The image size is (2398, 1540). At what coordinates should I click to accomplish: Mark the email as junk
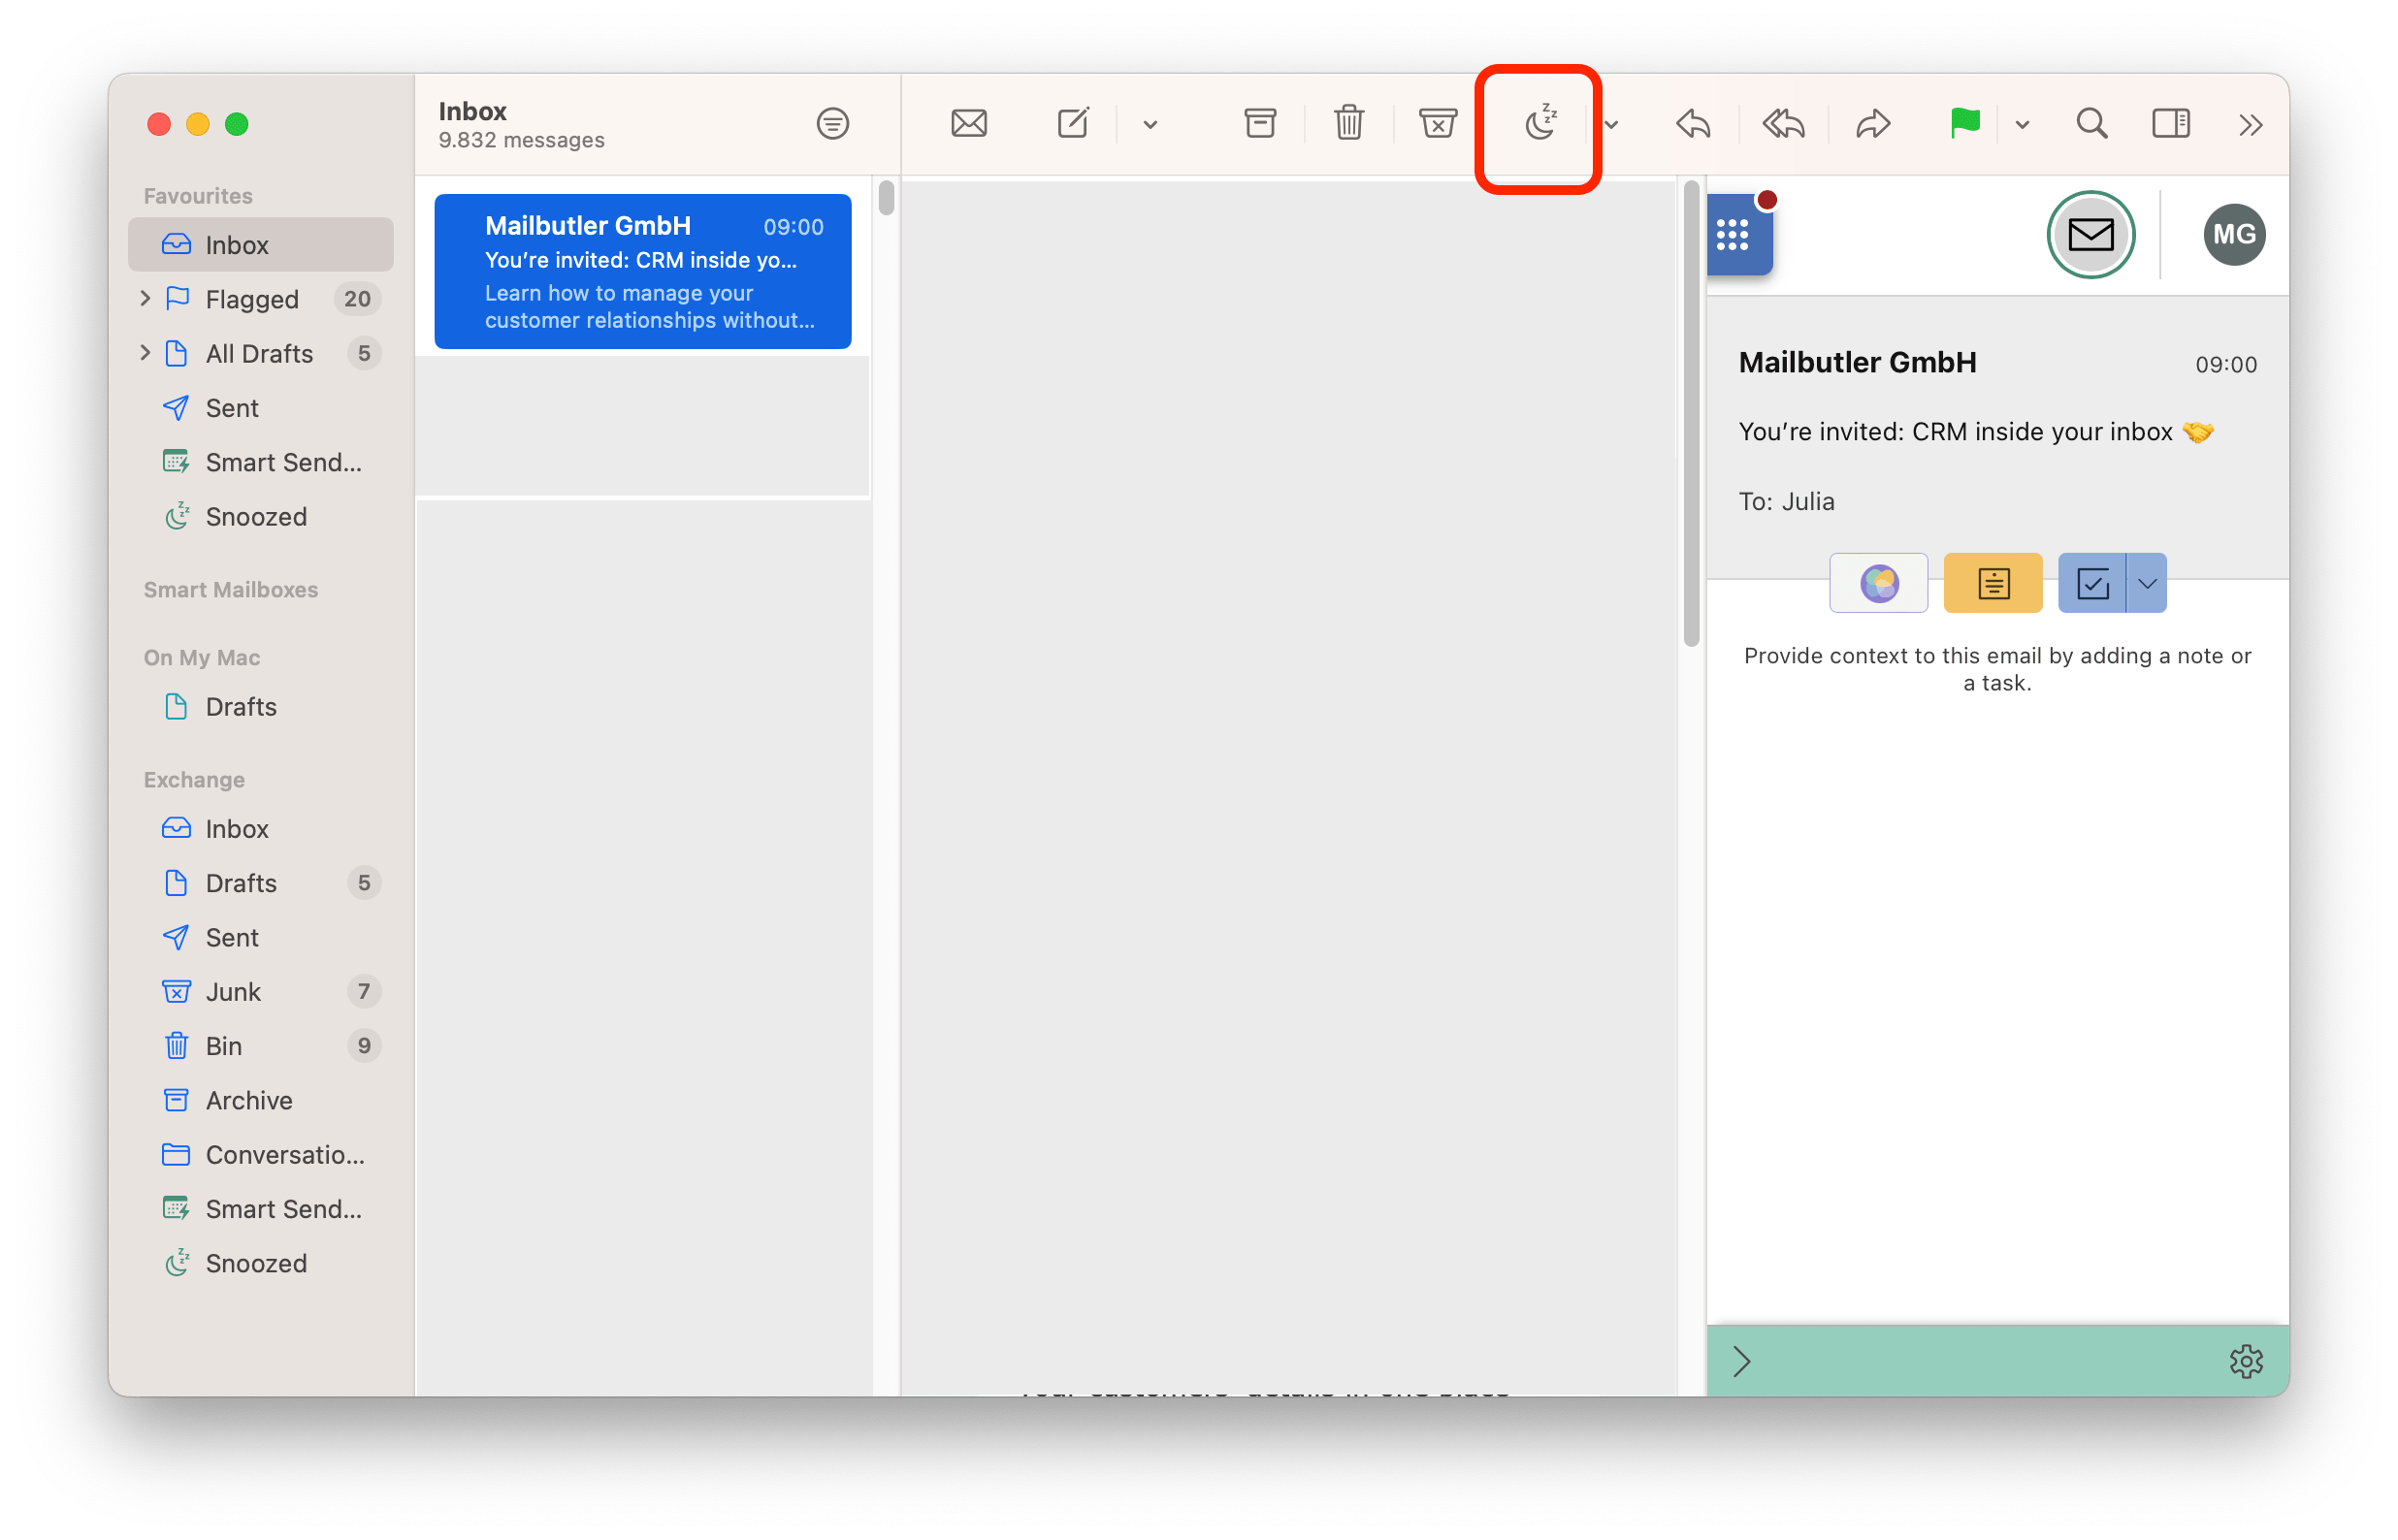point(1437,123)
